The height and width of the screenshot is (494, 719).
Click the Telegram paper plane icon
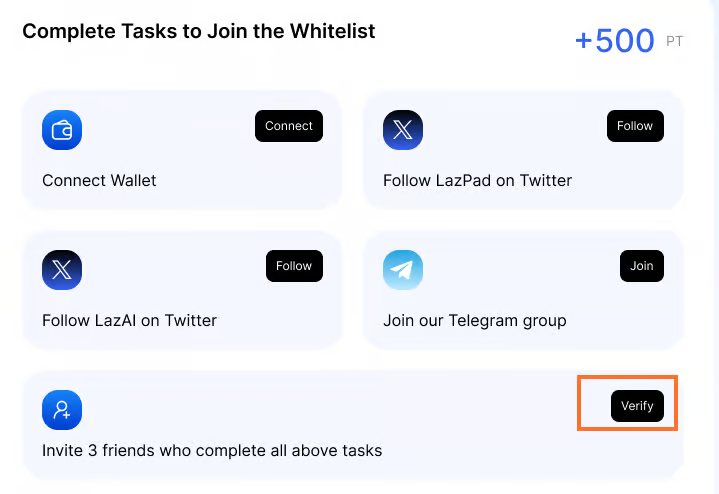tap(403, 270)
